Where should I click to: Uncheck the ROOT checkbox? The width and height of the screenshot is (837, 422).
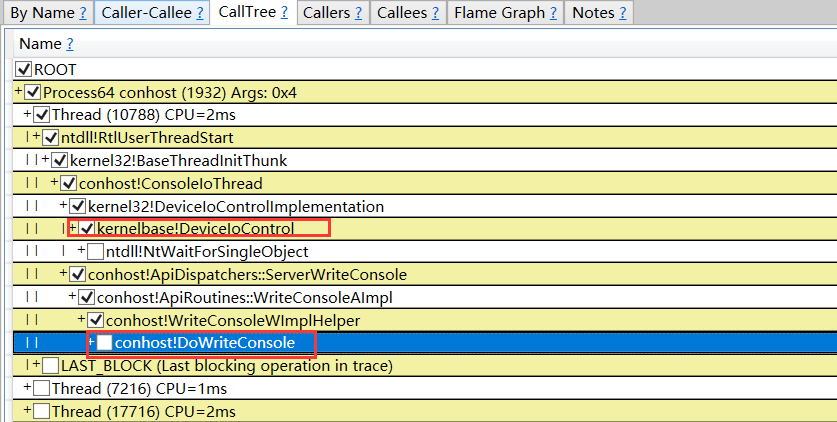[x=24, y=70]
